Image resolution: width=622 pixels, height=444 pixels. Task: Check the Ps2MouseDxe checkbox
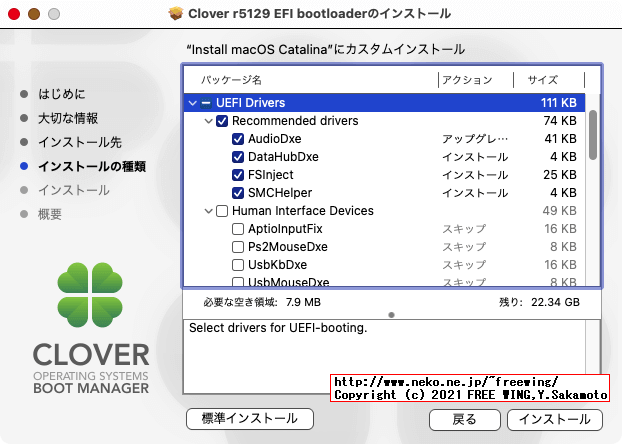pyautogui.click(x=238, y=247)
